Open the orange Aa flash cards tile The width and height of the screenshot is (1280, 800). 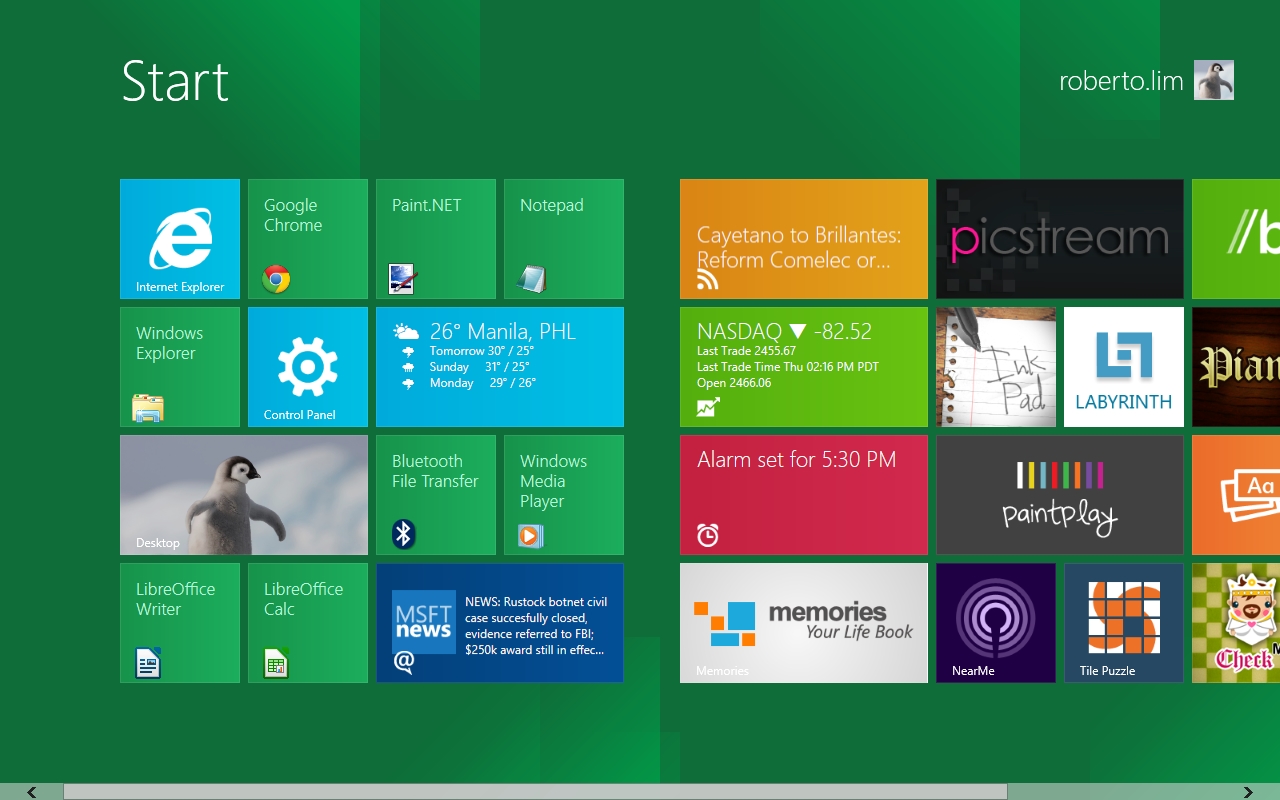click(1236, 495)
